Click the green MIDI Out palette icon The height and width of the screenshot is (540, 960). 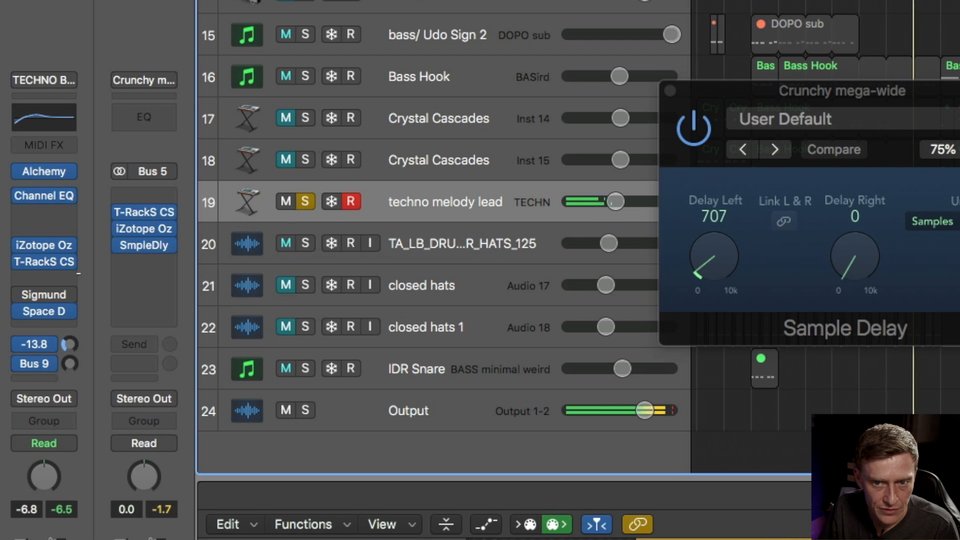pos(556,524)
